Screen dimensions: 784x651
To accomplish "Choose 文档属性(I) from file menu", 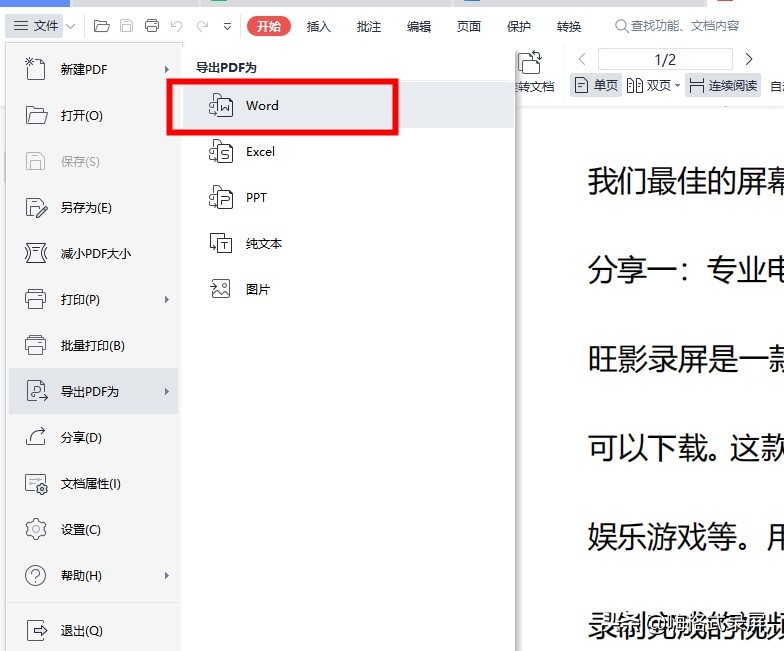I will click(x=94, y=484).
